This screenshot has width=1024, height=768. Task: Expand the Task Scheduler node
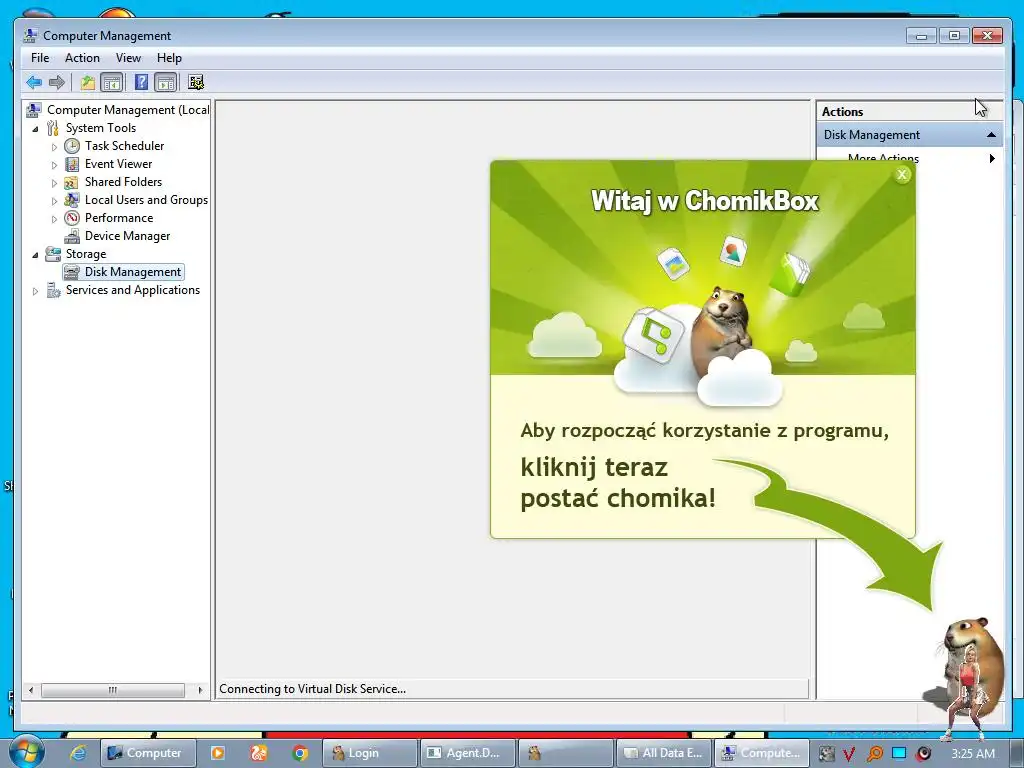point(54,147)
